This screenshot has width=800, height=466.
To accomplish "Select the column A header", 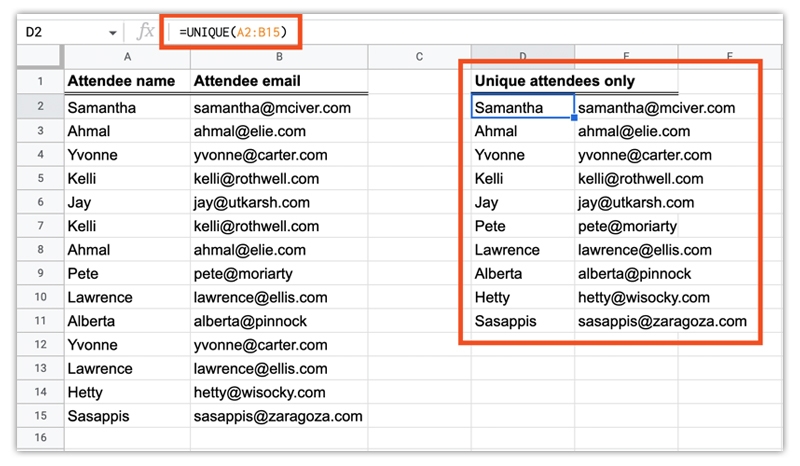I will tap(126, 56).
